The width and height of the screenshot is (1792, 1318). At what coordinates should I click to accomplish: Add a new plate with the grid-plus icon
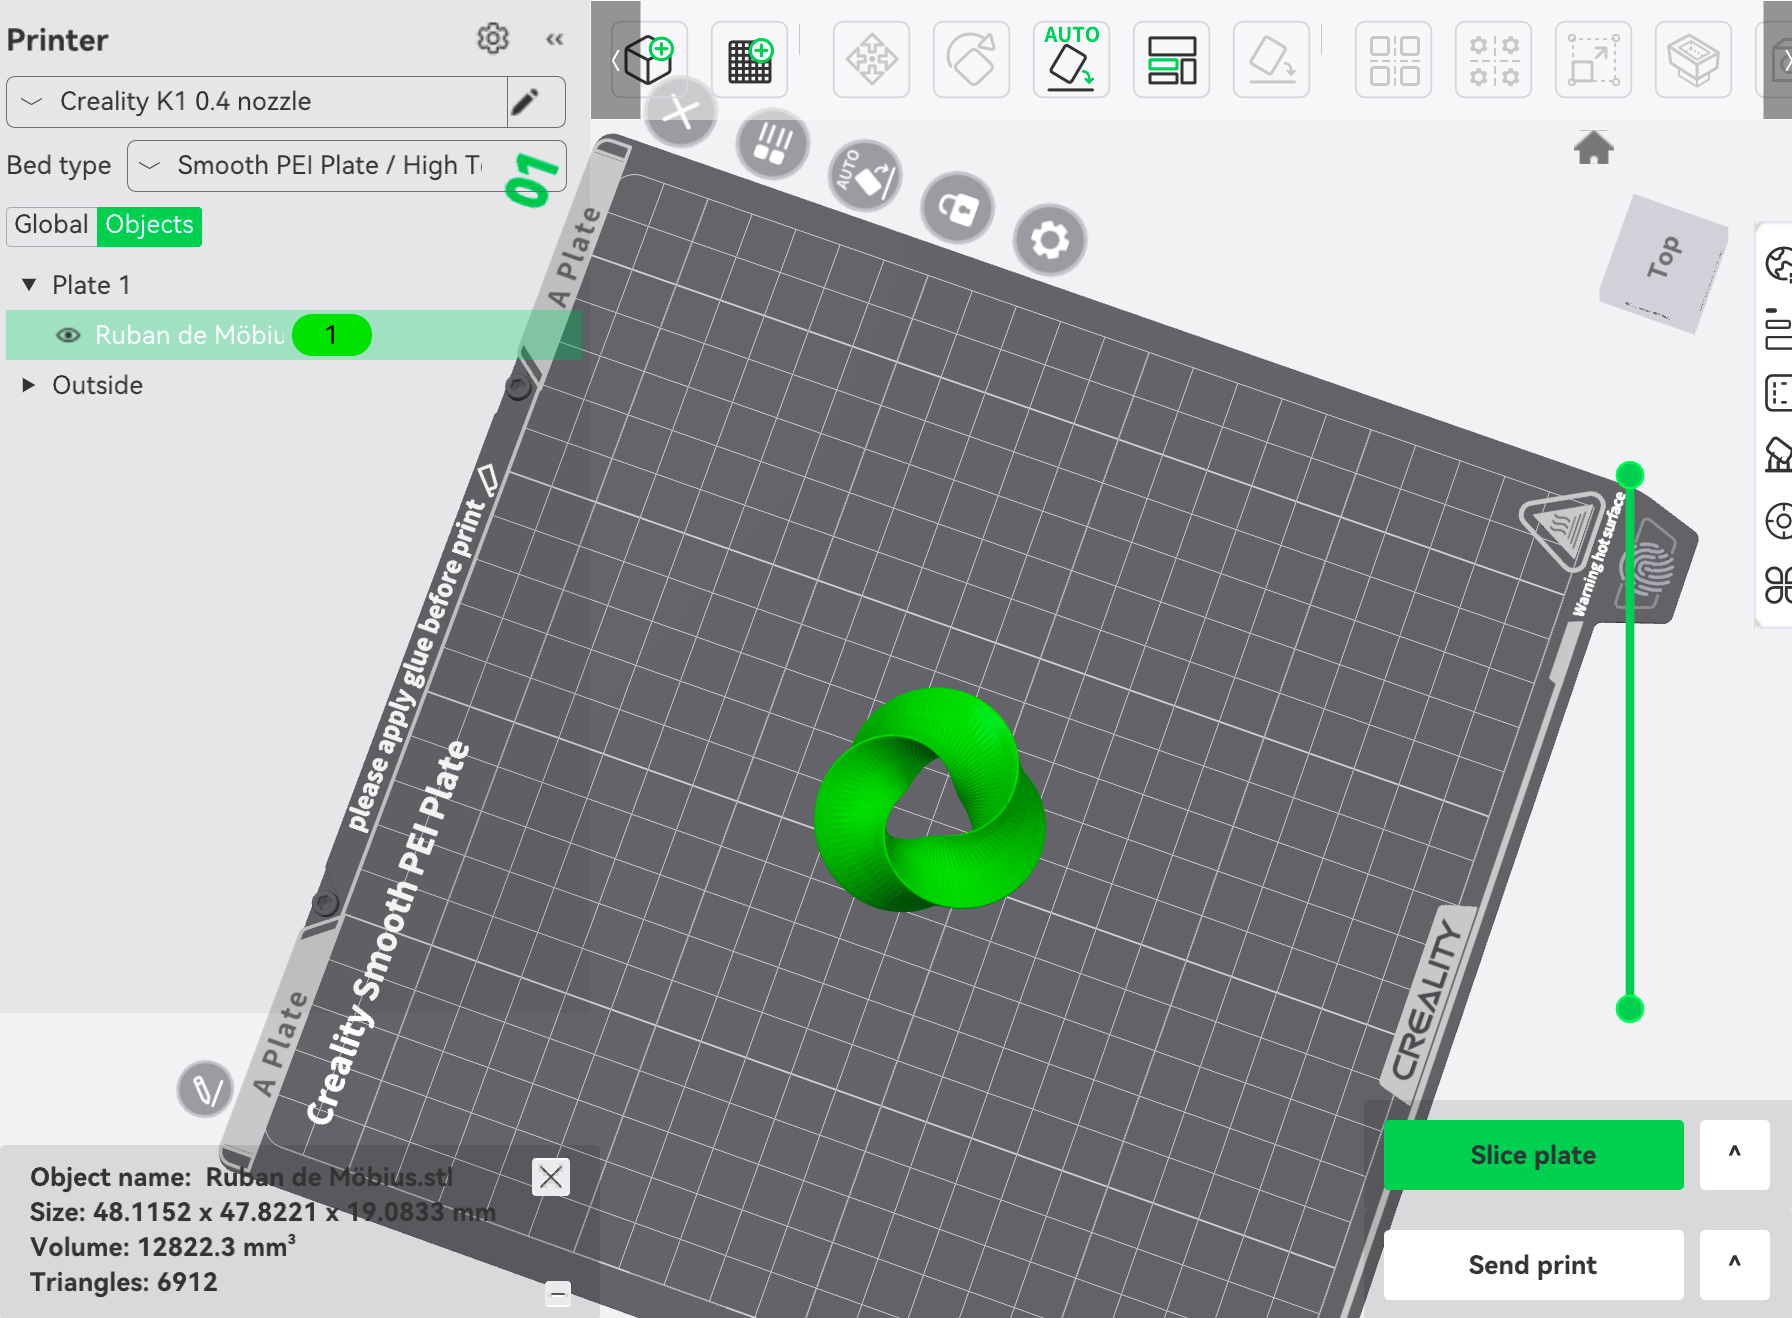point(749,60)
